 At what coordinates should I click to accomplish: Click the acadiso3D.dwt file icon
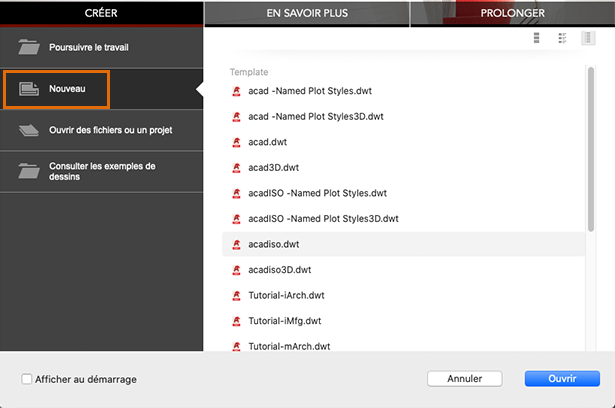(236, 270)
